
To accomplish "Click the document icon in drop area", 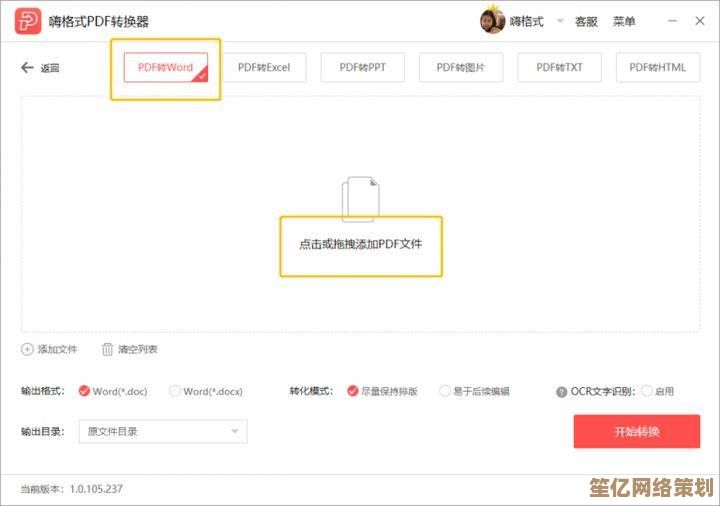I will 361,199.
